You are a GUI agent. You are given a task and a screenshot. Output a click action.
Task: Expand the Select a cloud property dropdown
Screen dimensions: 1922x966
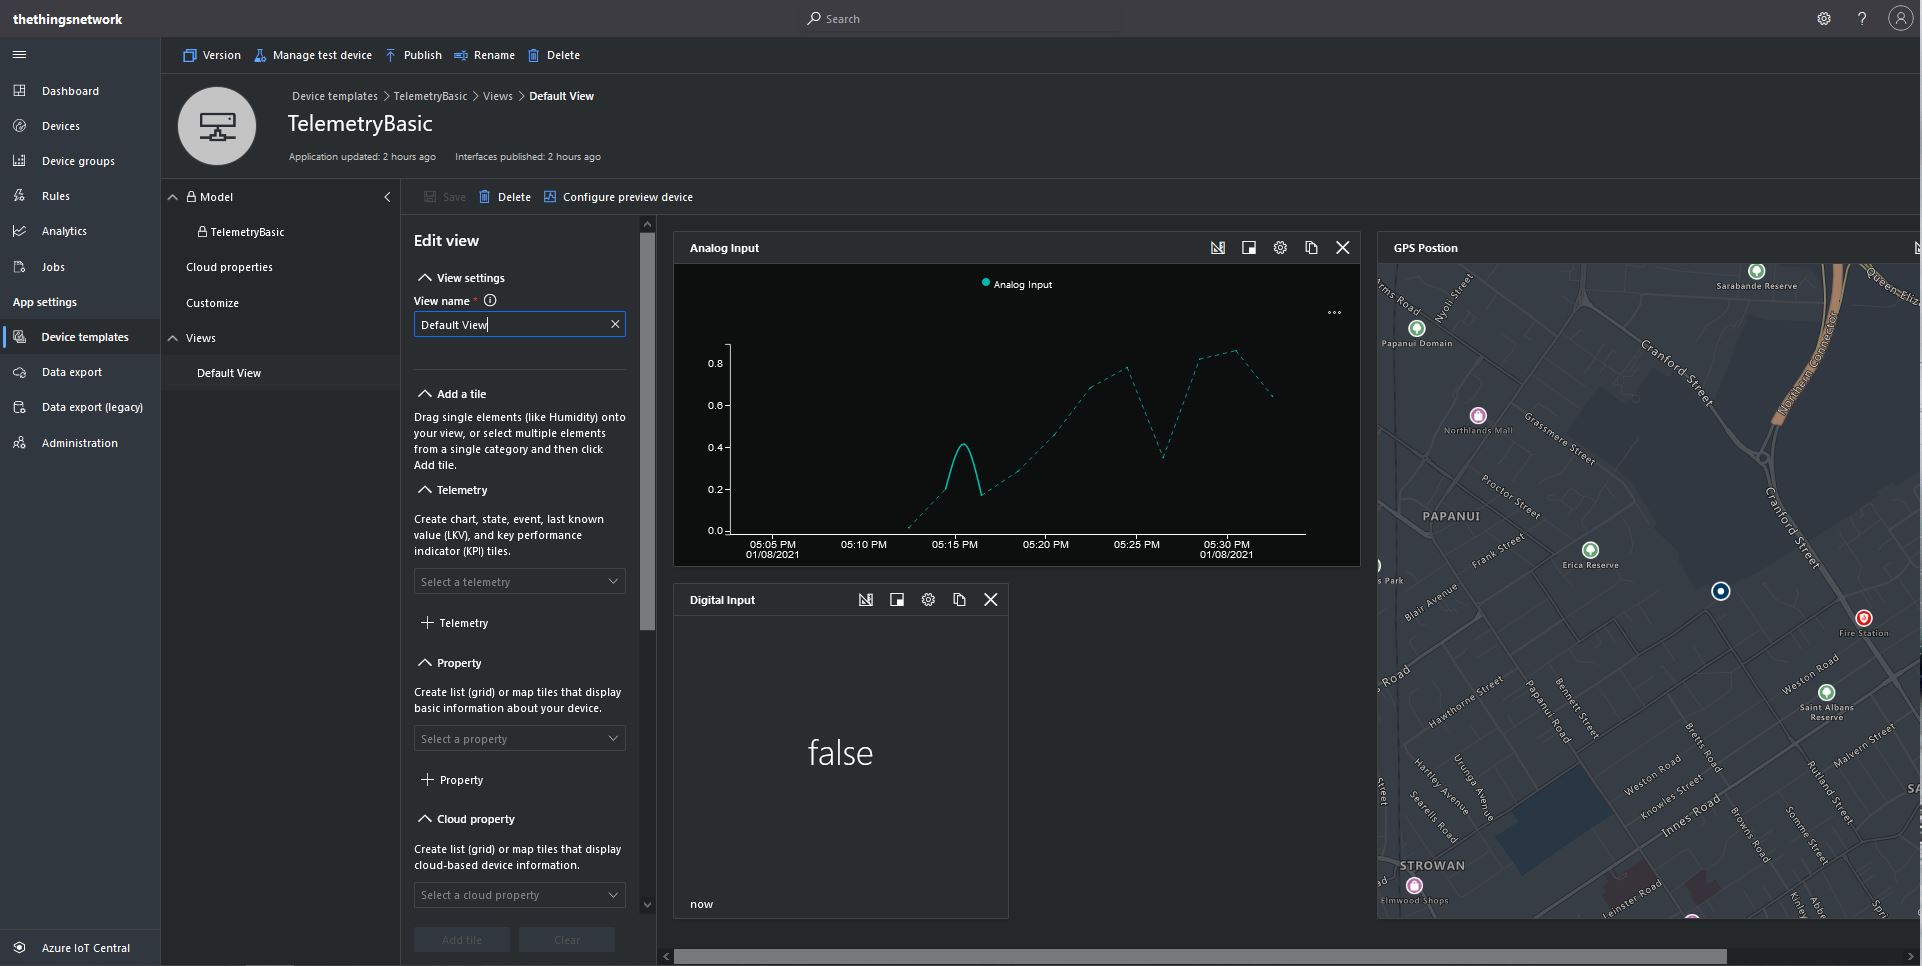519,895
